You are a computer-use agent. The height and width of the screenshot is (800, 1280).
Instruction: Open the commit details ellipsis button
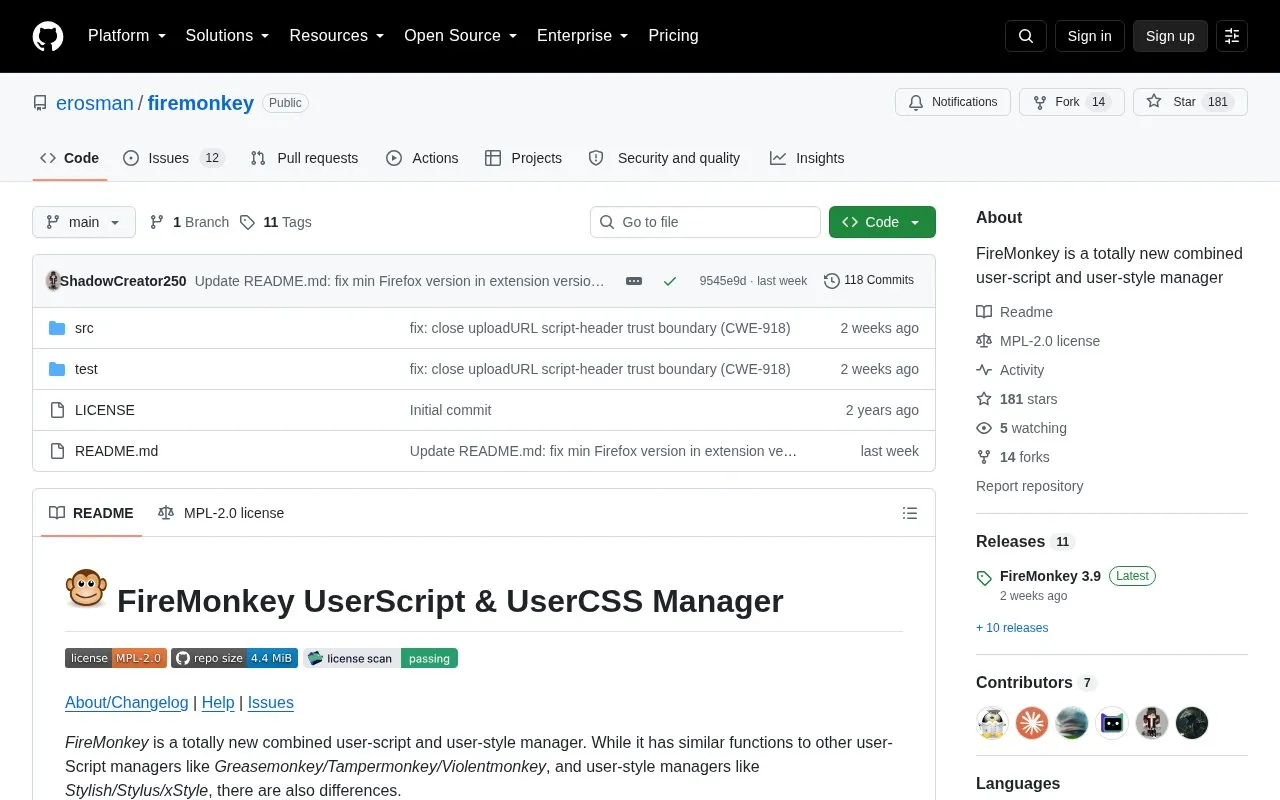(634, 281)
